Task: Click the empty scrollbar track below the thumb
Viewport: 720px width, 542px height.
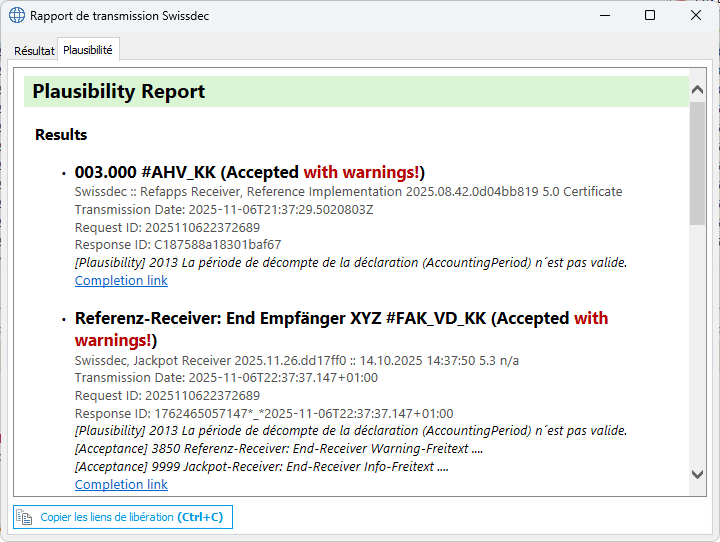Action: tap(697, 350)
